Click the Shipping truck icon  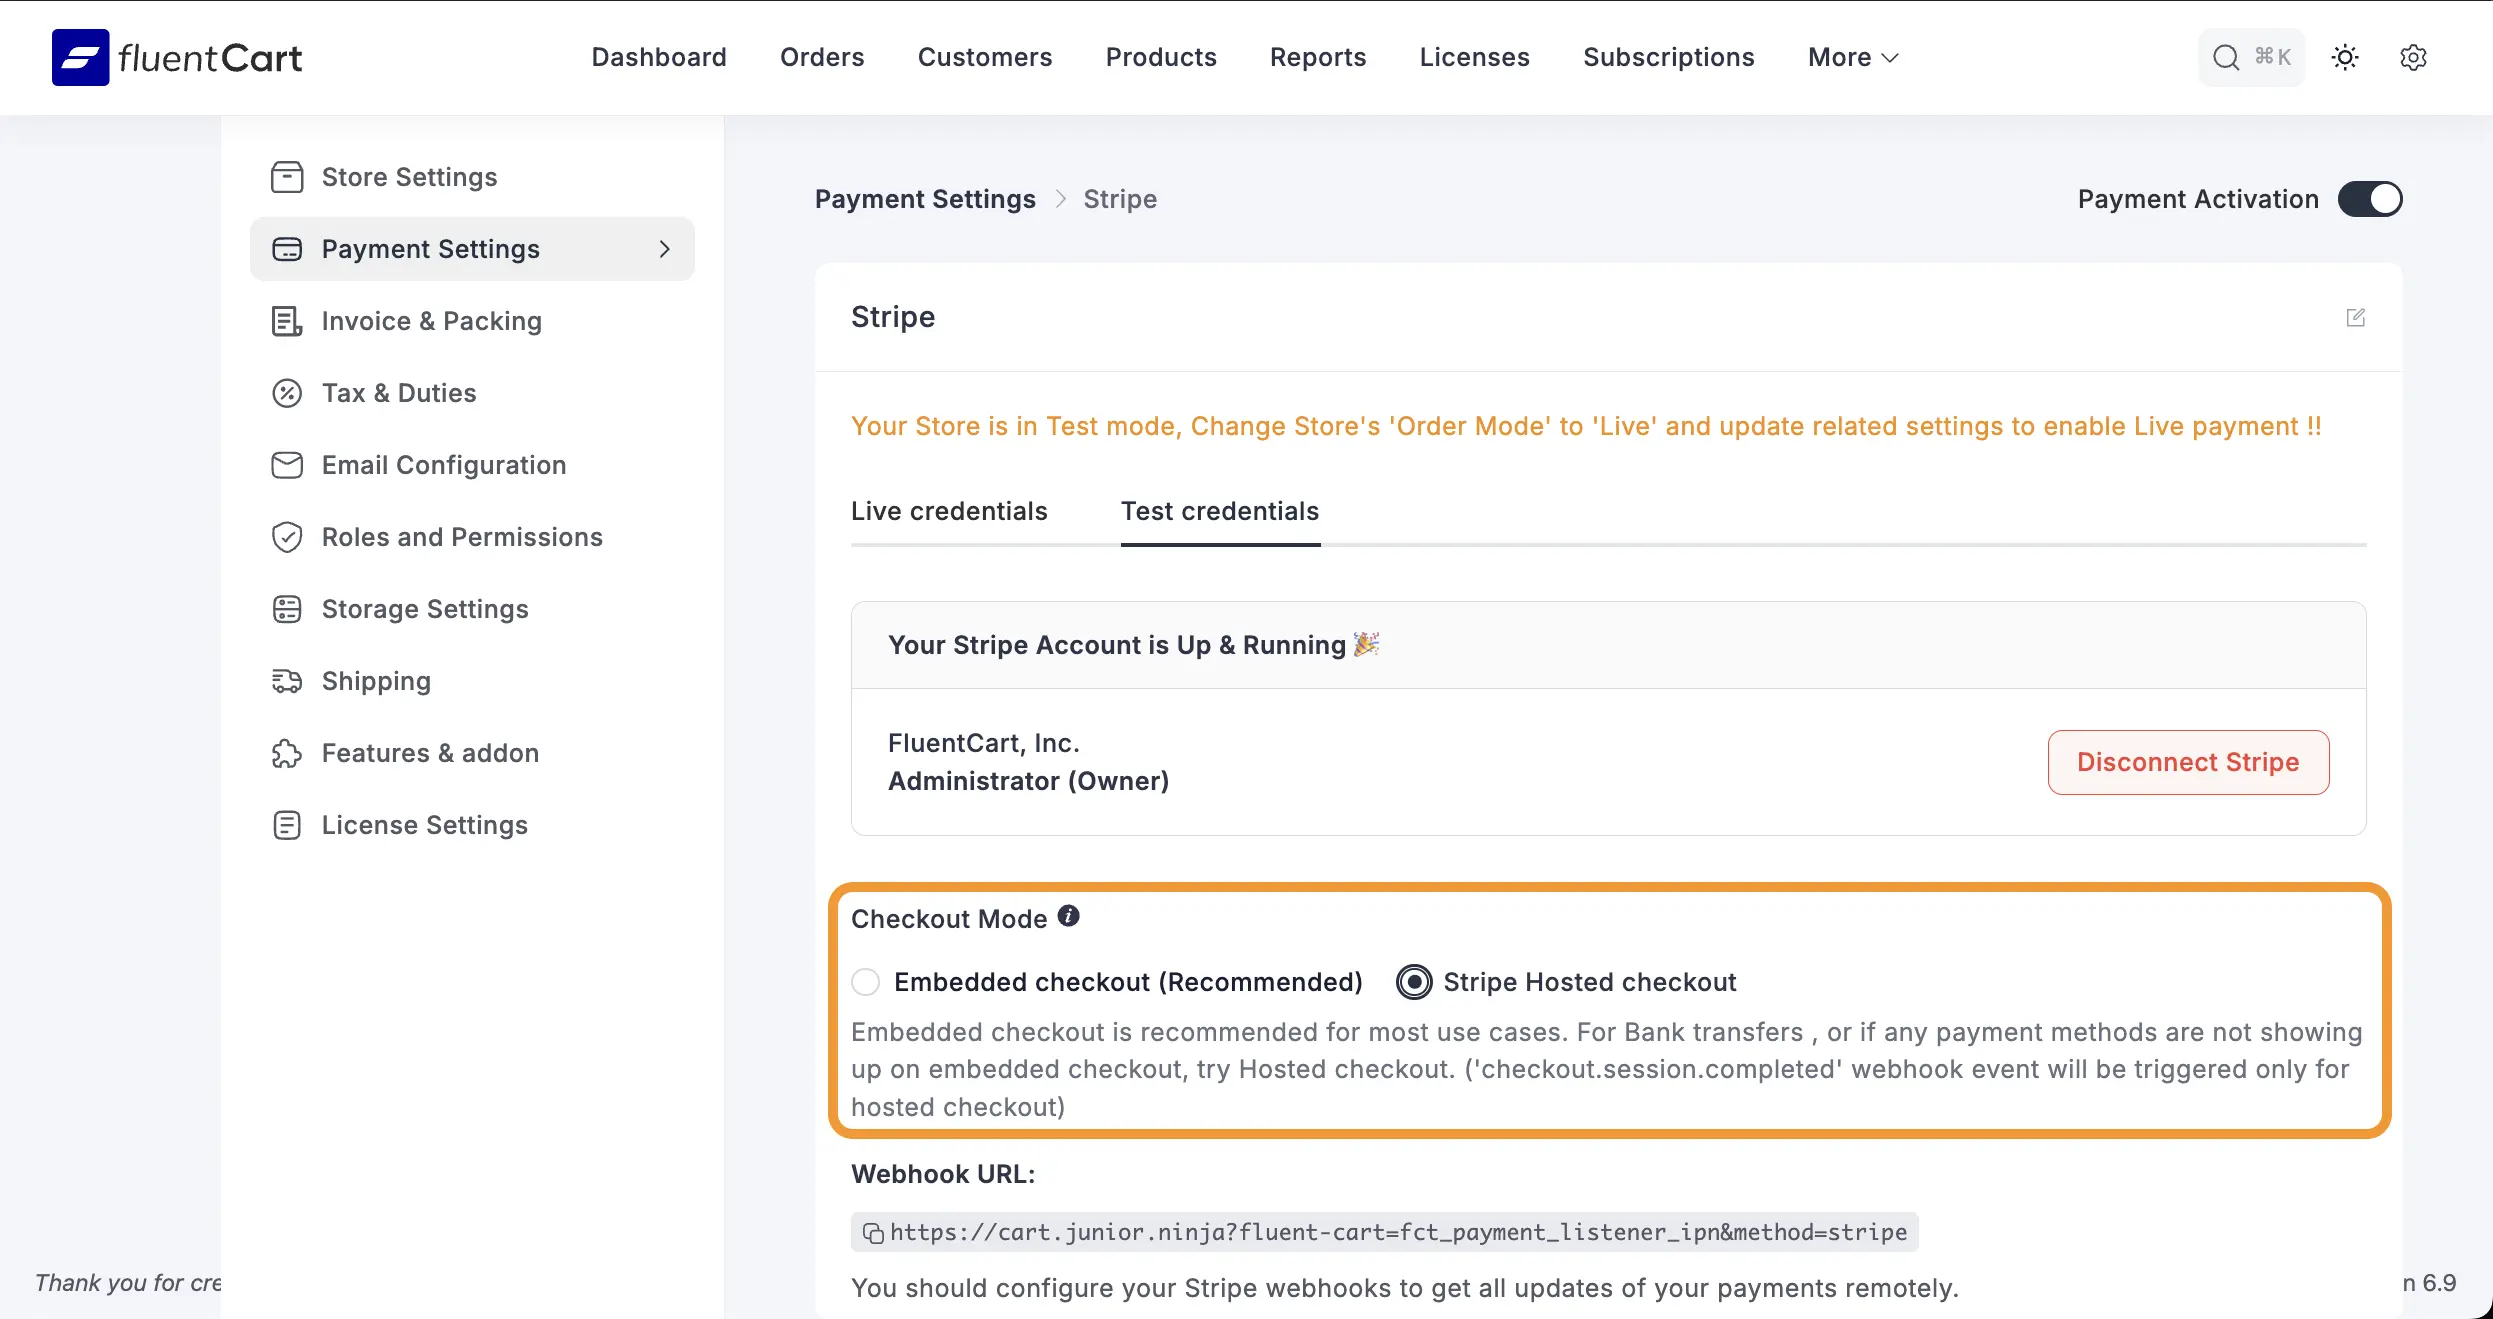(x=286, y=681)
